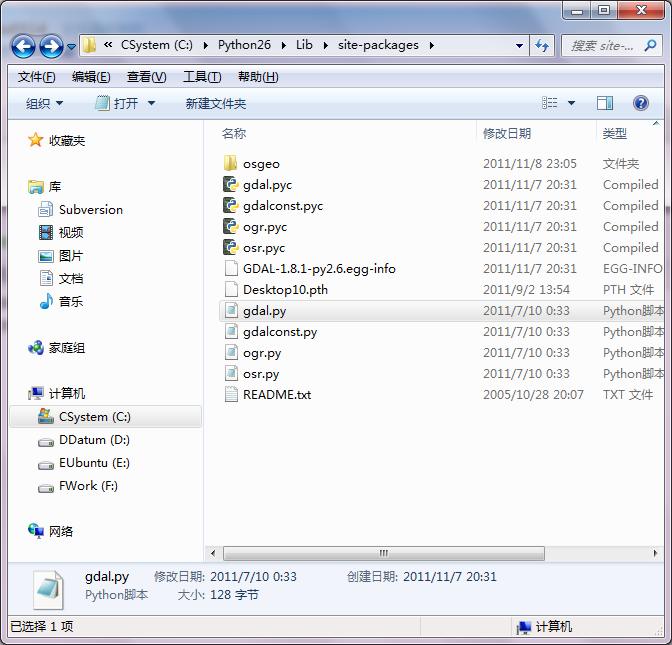Open the Subversion library
This screenshot has width=672, height=645.
click(91, 210)
